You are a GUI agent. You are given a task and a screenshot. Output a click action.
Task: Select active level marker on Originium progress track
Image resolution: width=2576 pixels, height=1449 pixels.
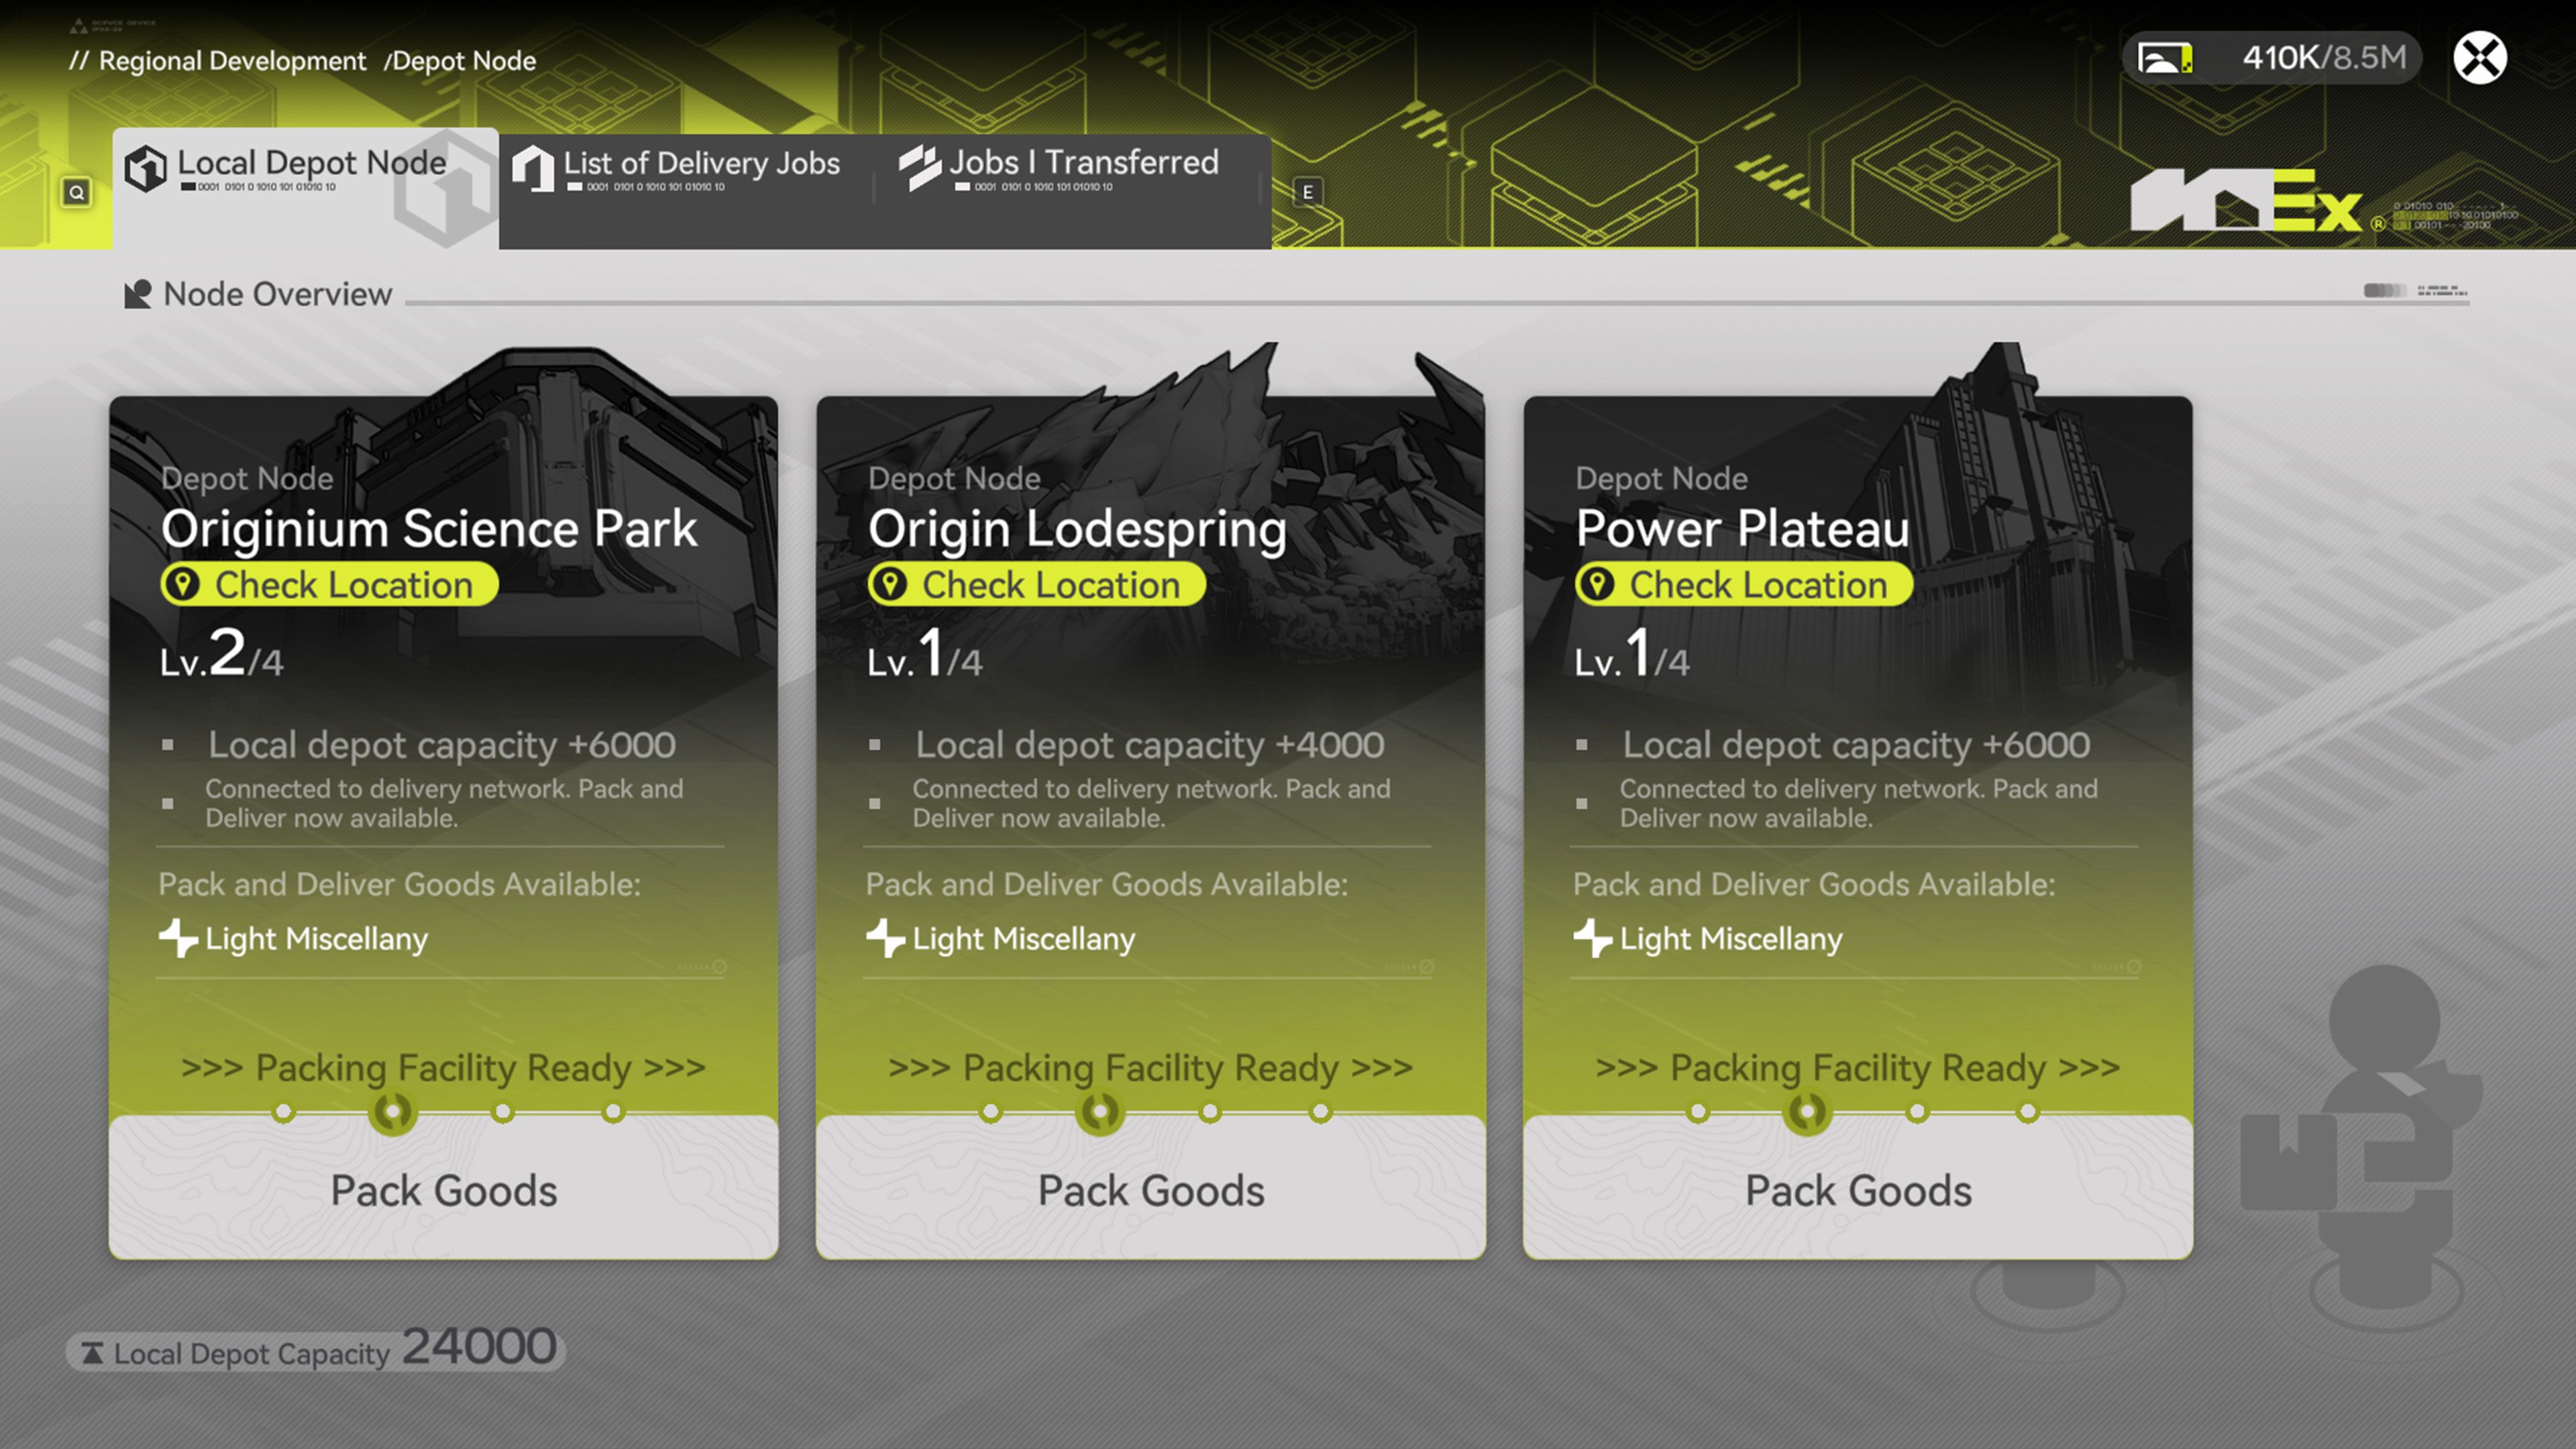pyautogui.click(x=392, y=1111)
